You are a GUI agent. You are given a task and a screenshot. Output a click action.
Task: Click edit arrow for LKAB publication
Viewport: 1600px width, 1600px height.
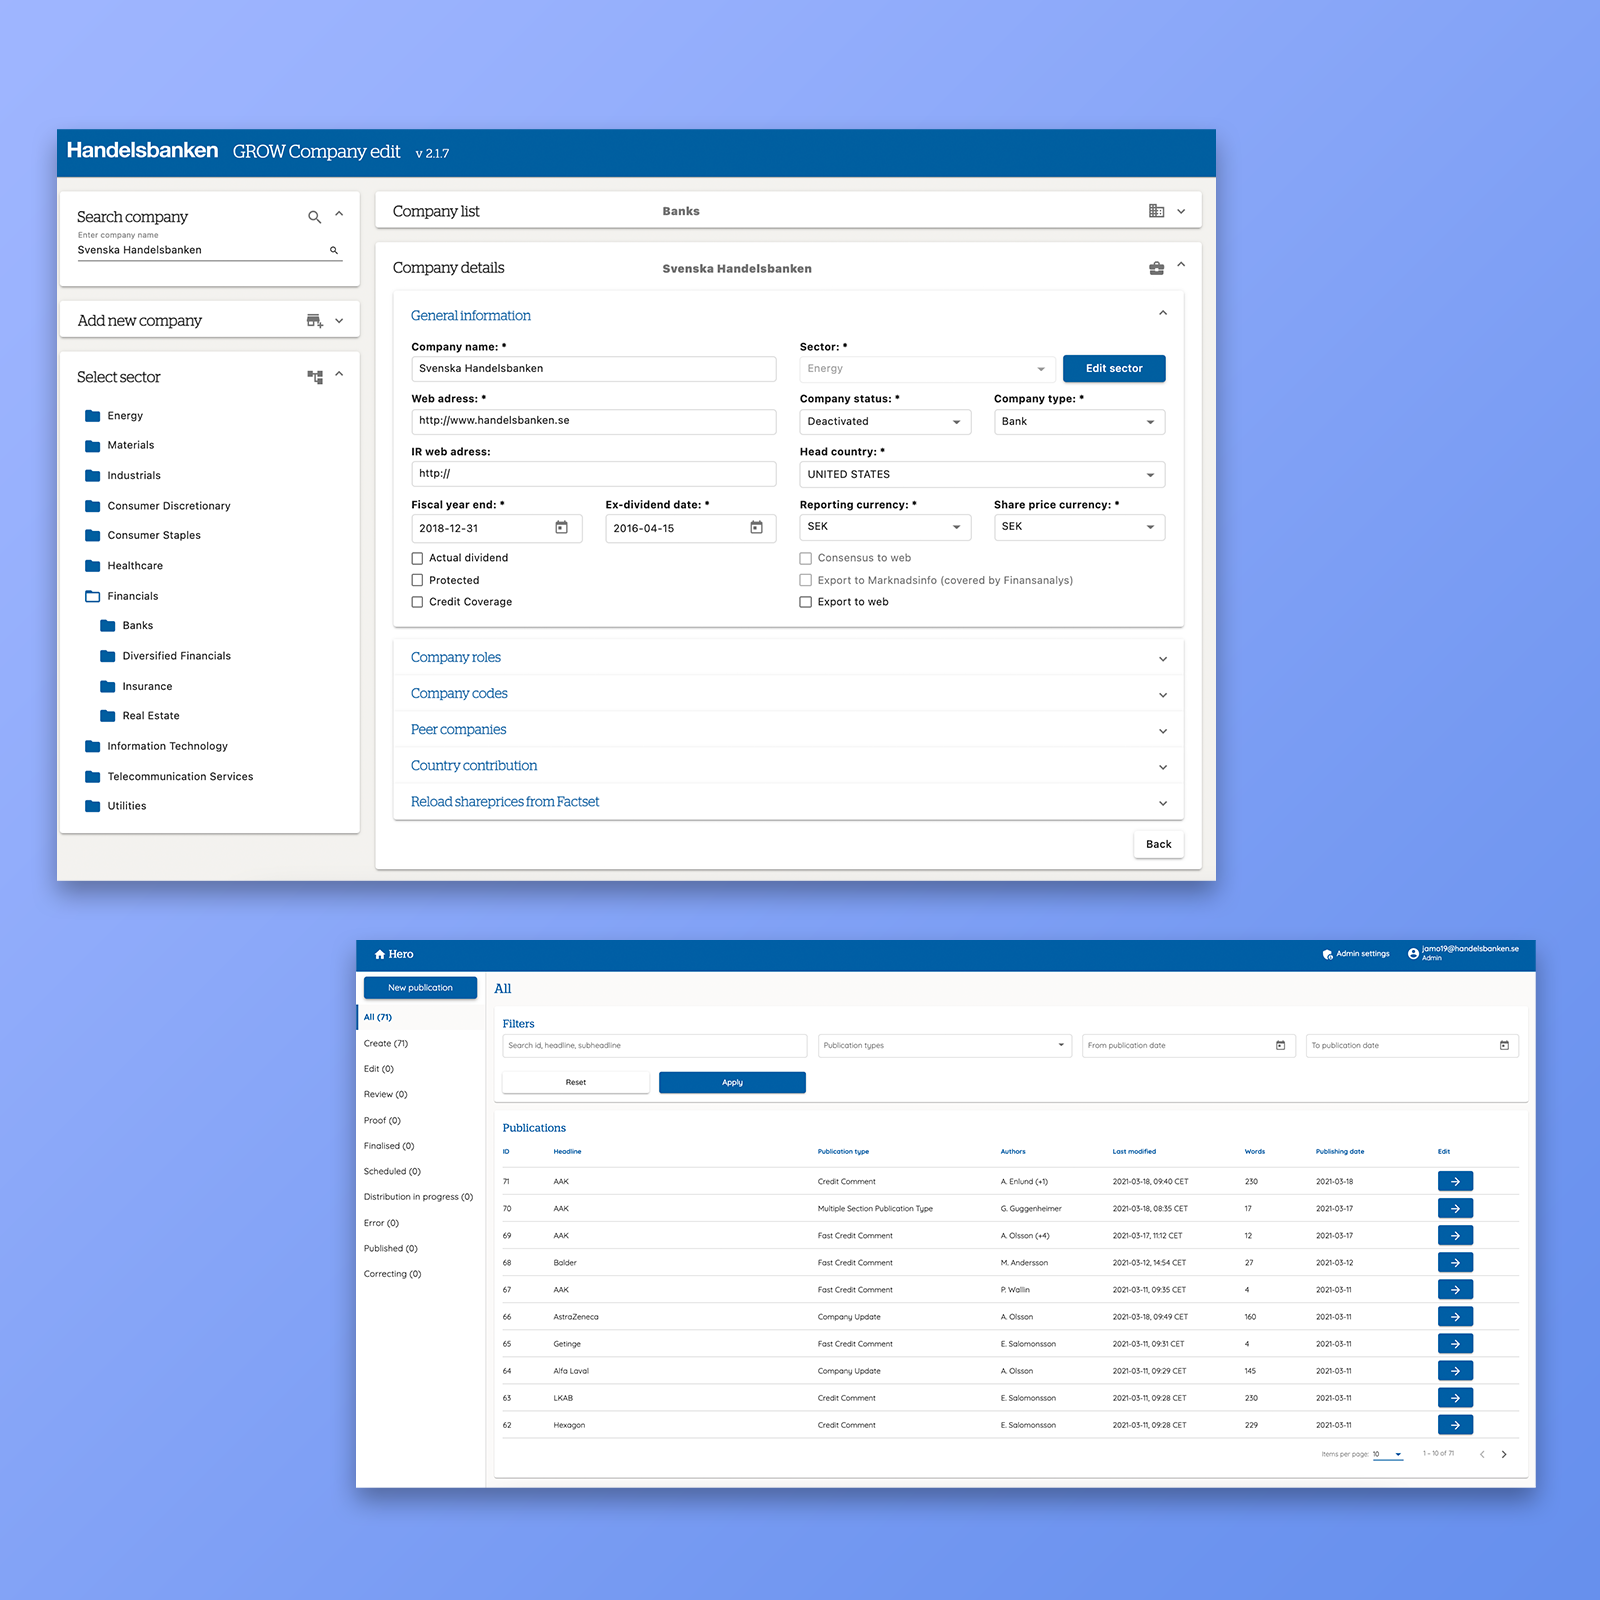tap(1455, 1398)
